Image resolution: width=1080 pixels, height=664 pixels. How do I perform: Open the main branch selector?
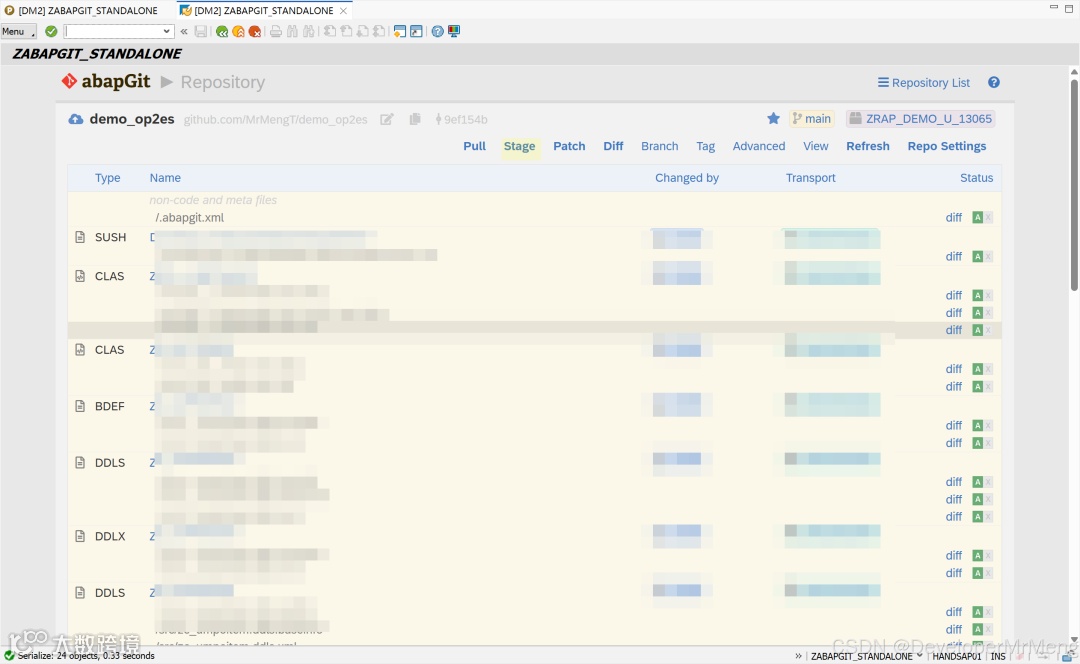click(x=811, y=118)
